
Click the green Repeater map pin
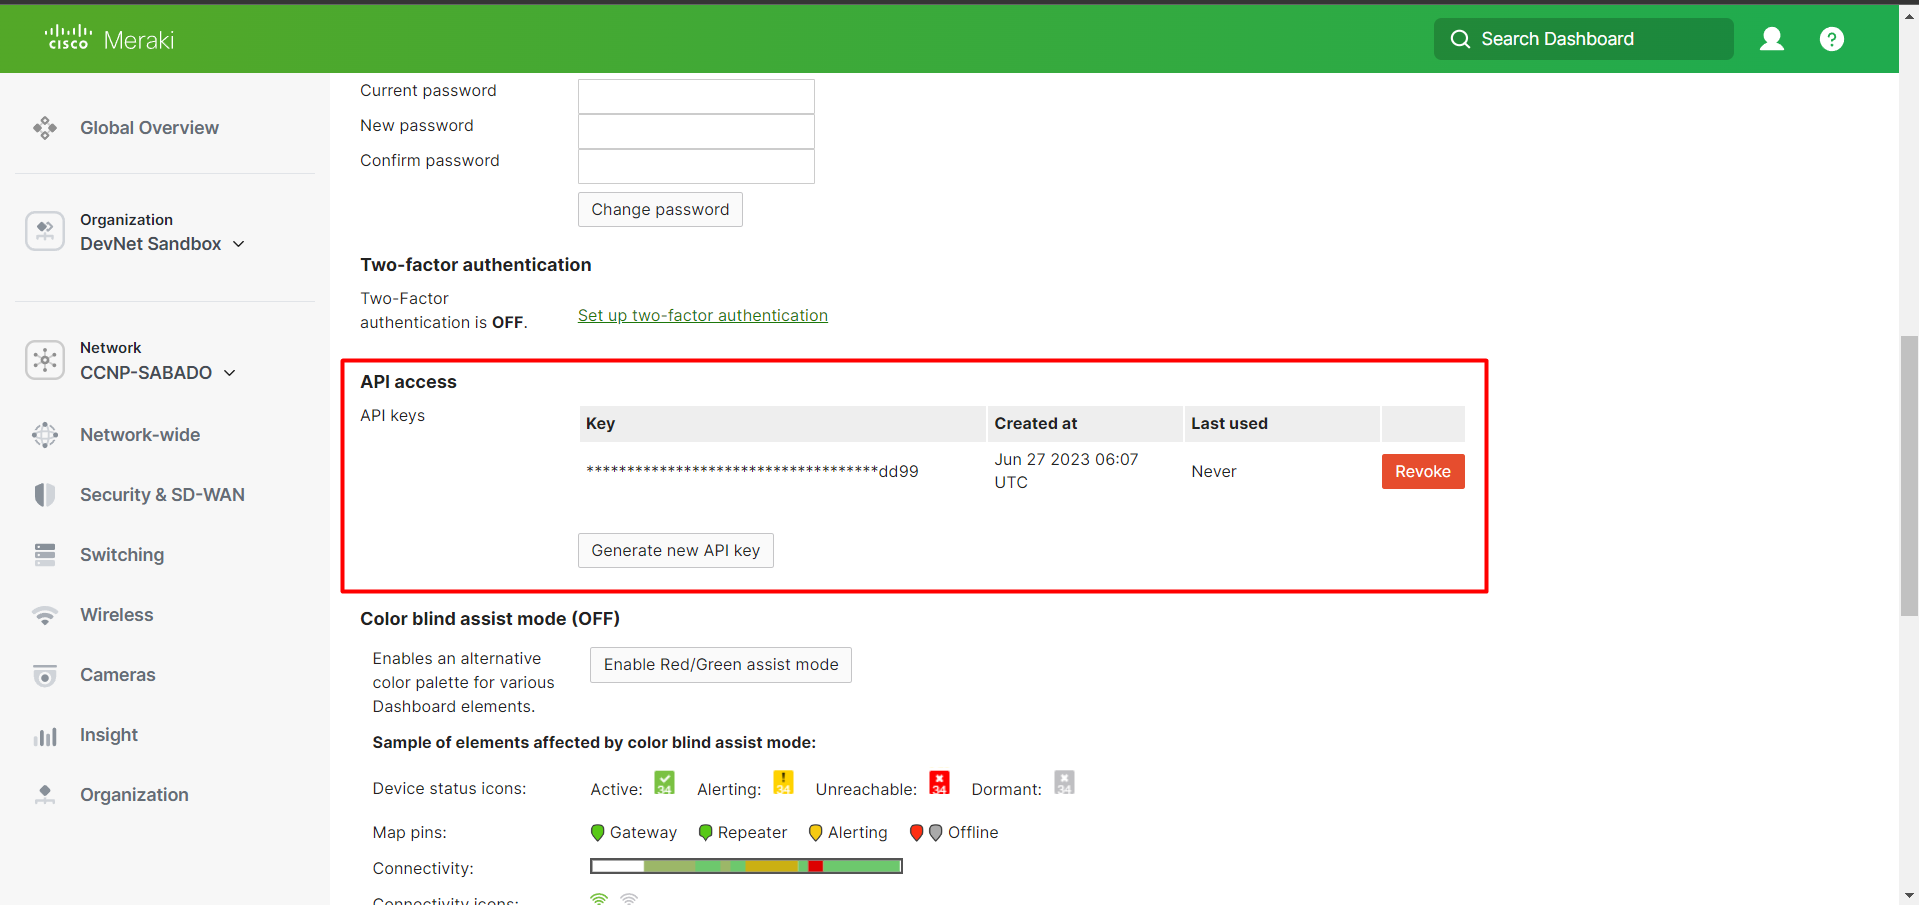[x=706, y=833]
